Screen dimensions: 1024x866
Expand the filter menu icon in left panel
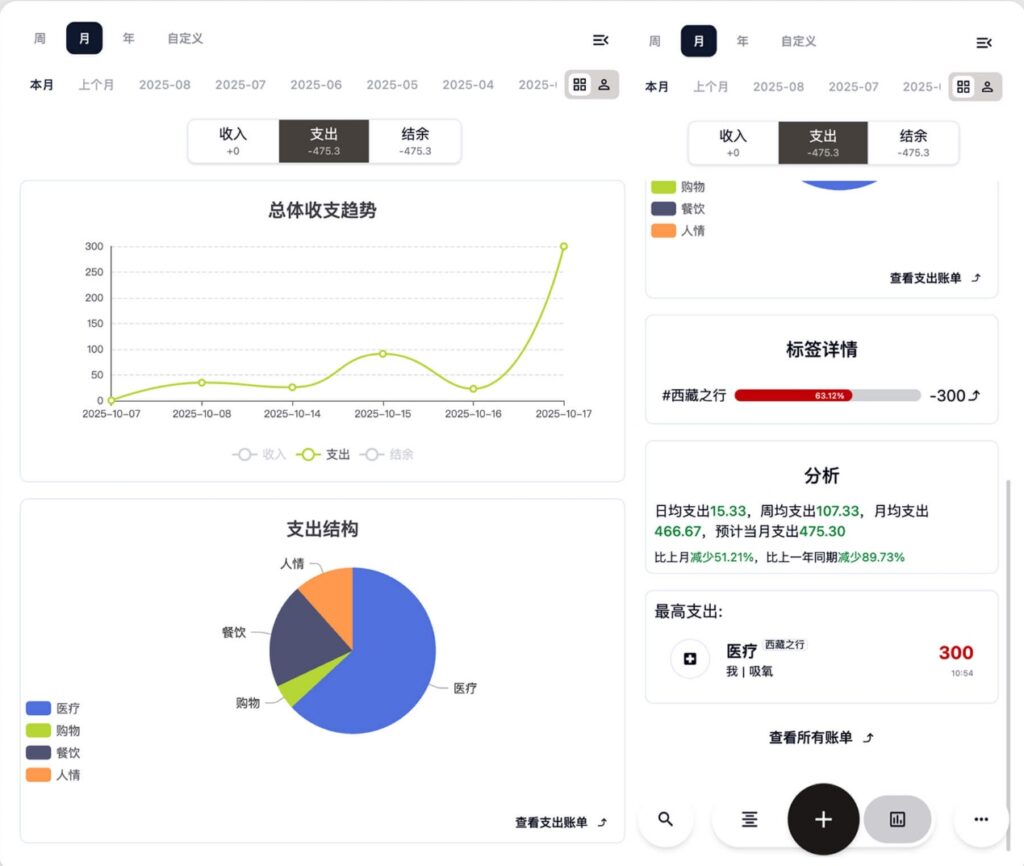[600, 40]
